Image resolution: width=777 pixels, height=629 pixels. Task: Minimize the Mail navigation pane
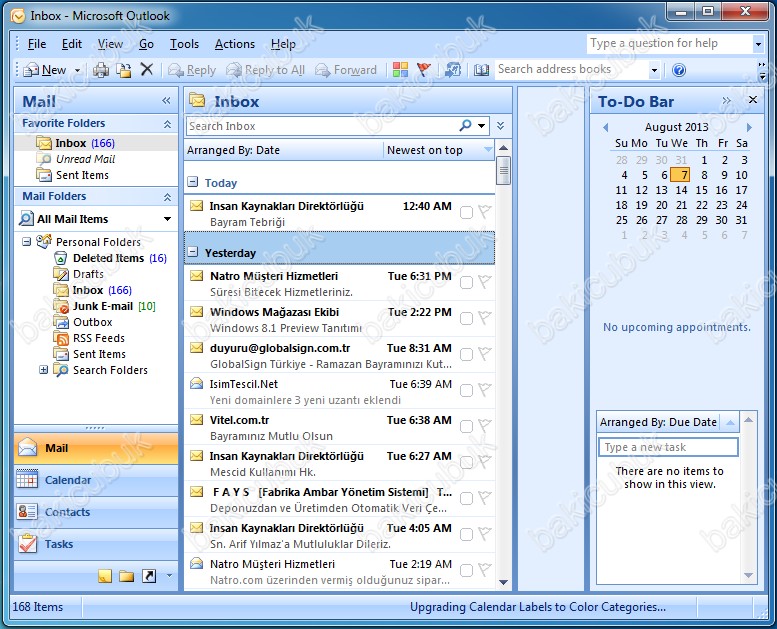point(166,101)
